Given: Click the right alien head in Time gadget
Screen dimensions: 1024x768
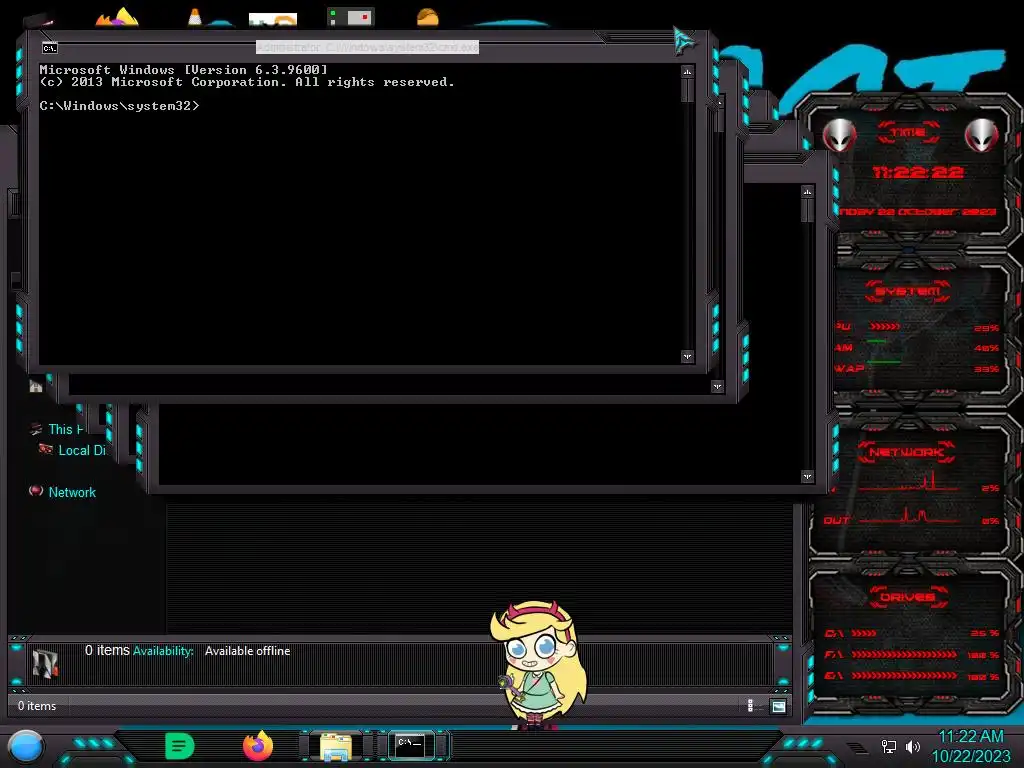Looking at the screenshot, I should [982, 135].
